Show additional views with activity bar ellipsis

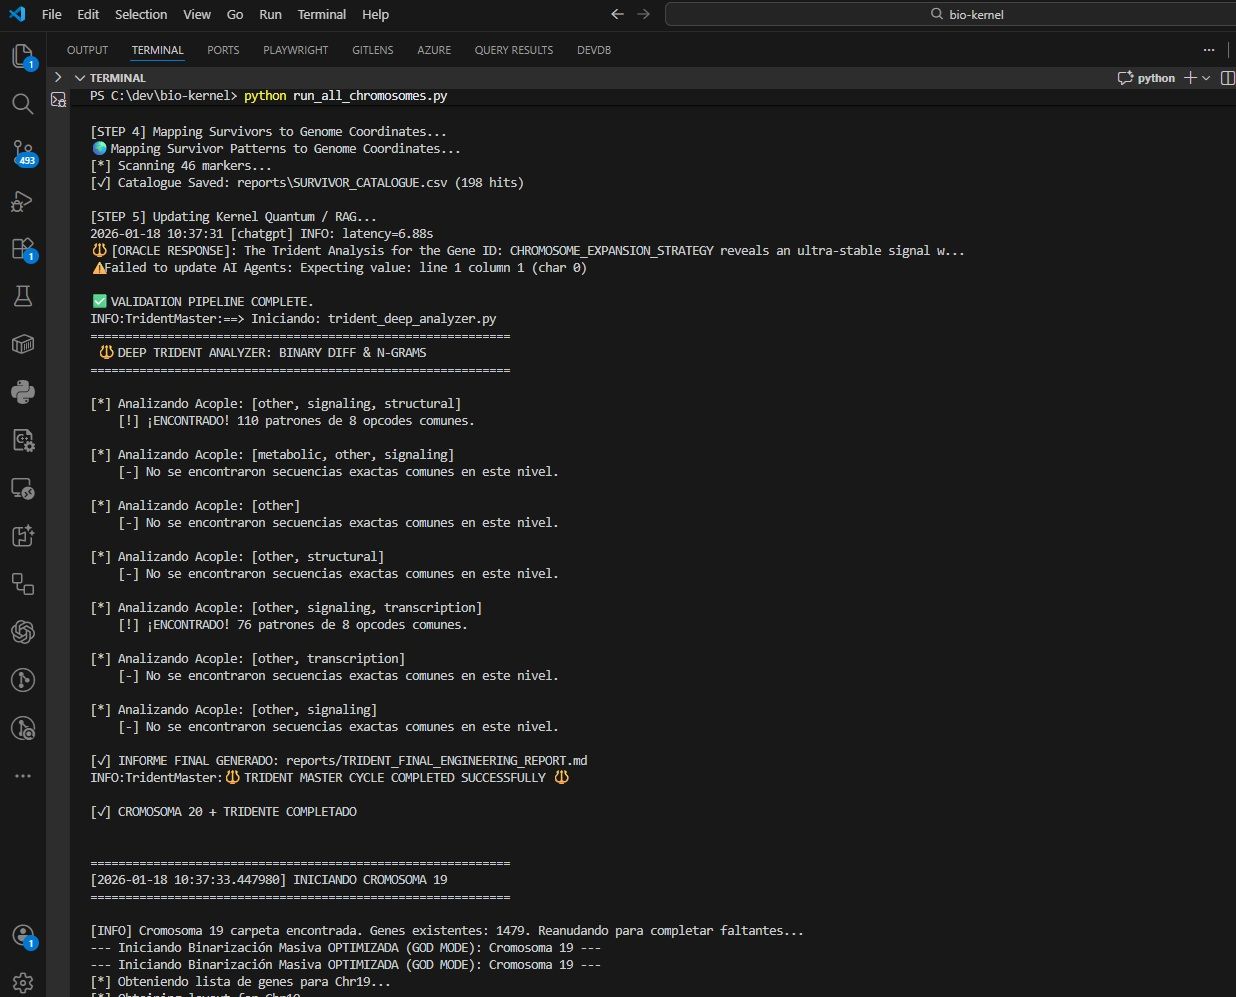point(22,776)
